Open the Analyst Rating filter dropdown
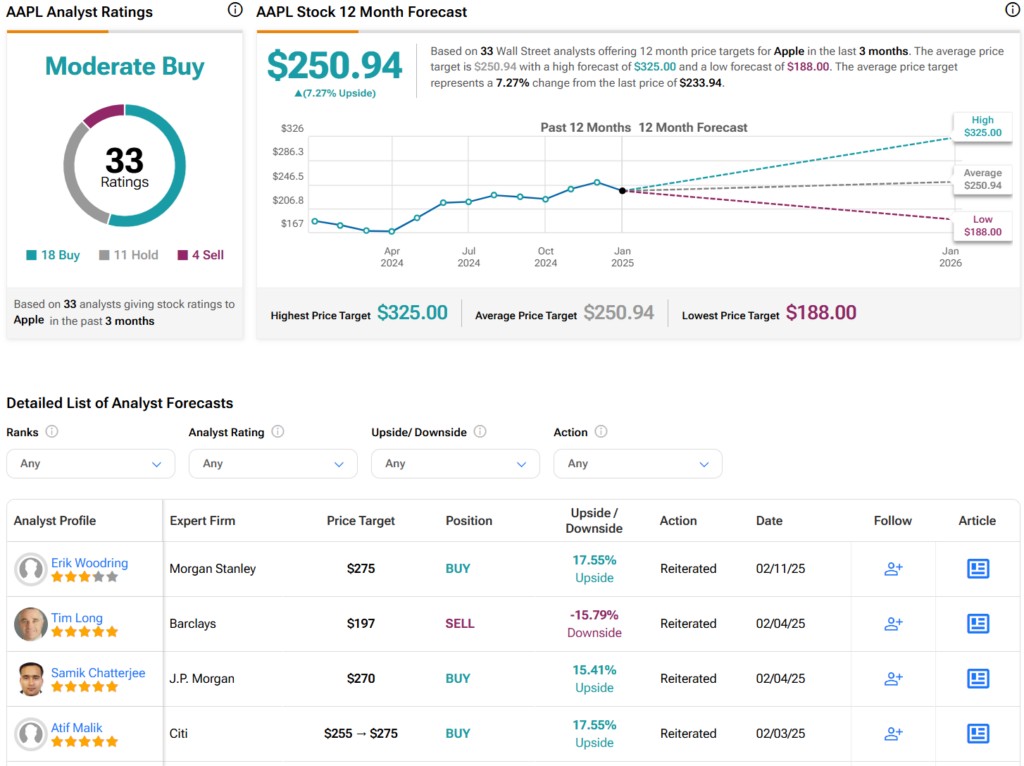 tap(272, 464)
